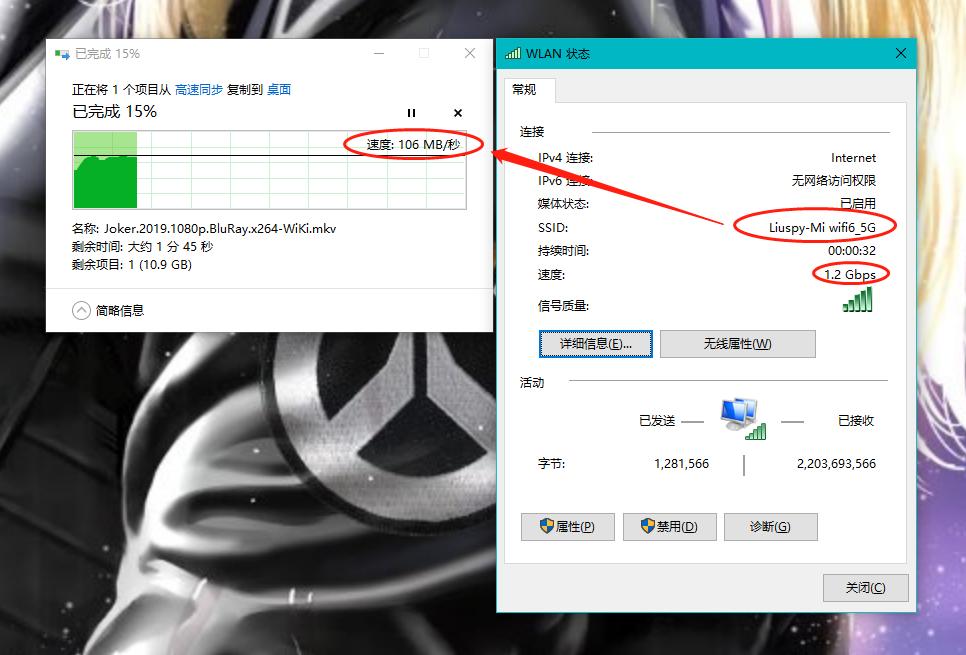Cancel the copy using the X icon
Viewport: 966px width, 655px height.
(457, 113)
